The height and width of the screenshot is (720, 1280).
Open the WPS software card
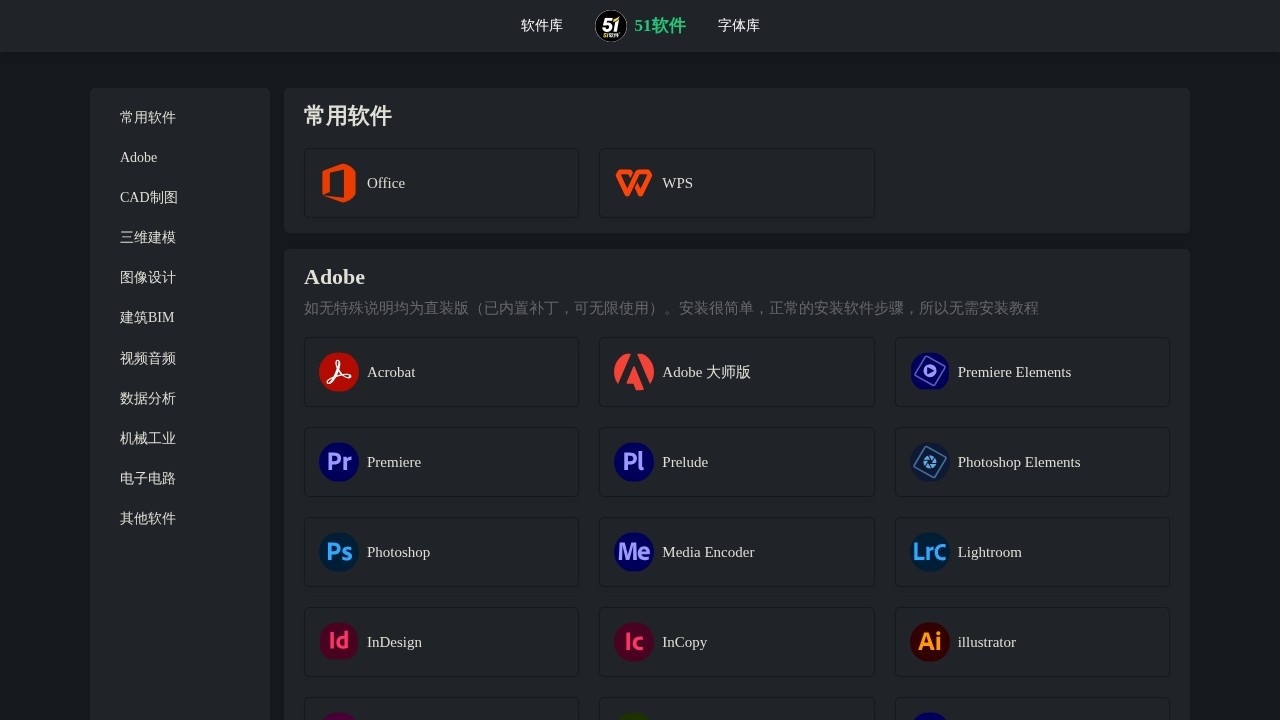[737, 183]
